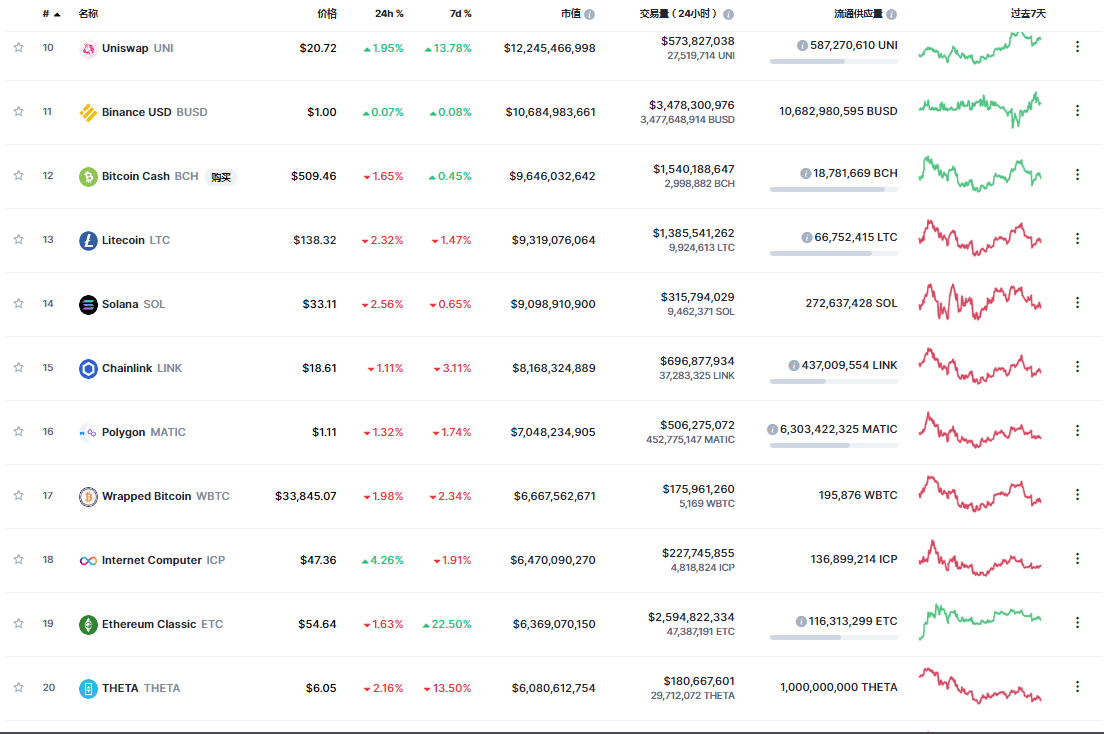Star Binance USD for the watchlist
The width and height of the screenshot is (1104, 734).
[18, 111]
